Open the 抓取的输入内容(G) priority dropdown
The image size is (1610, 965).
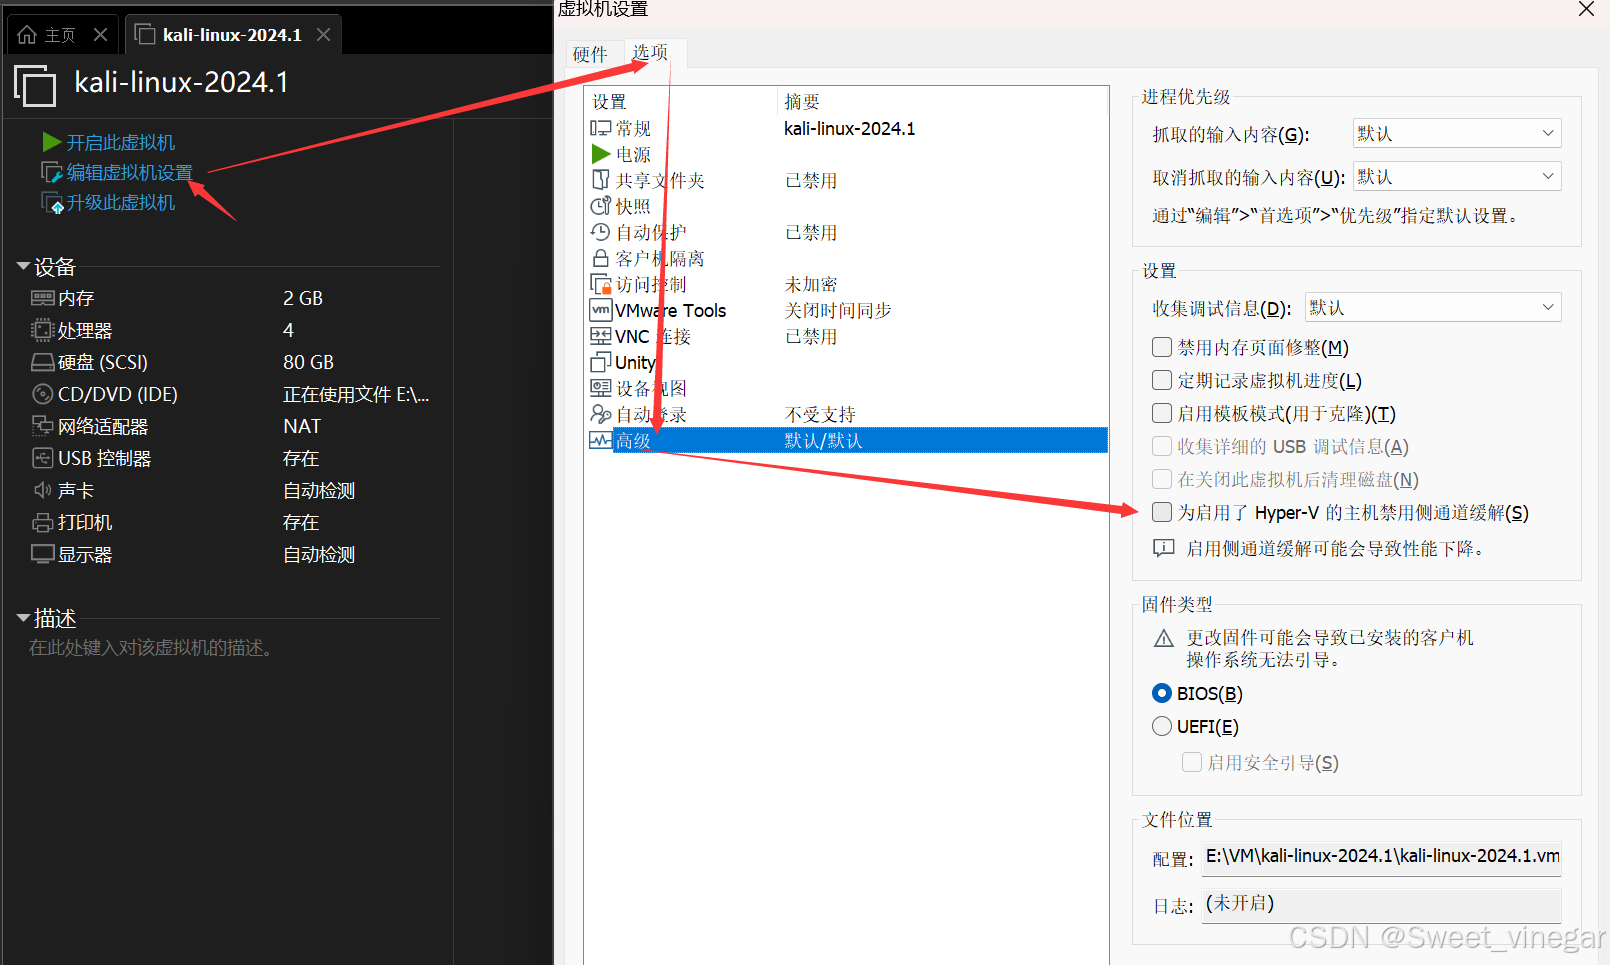1457,133
